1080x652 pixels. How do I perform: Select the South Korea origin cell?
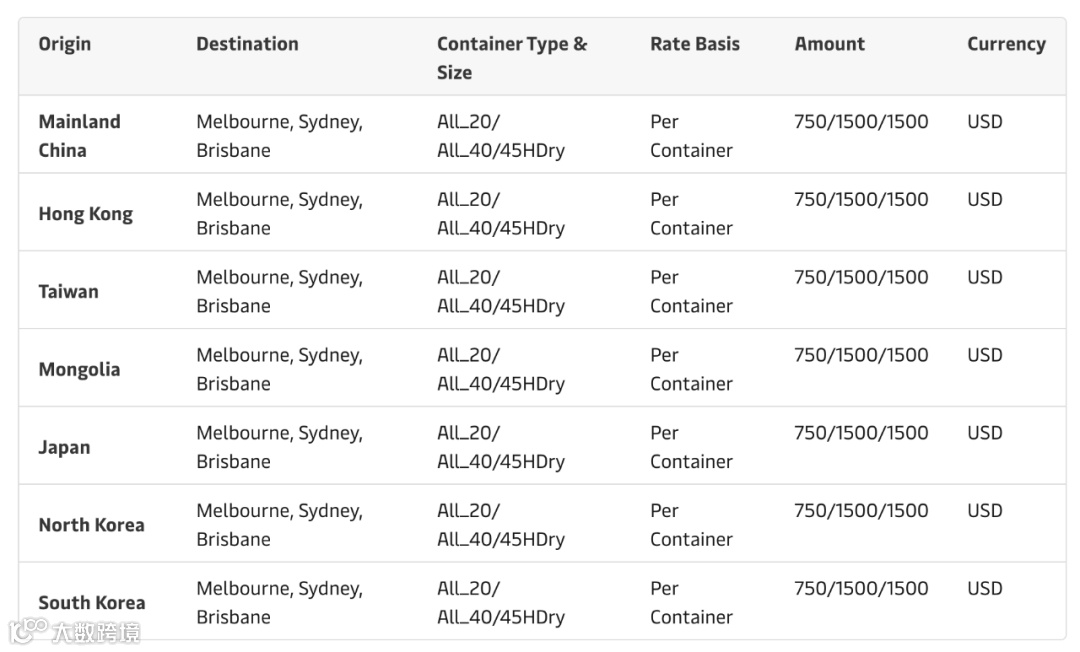tap(92, 602)
